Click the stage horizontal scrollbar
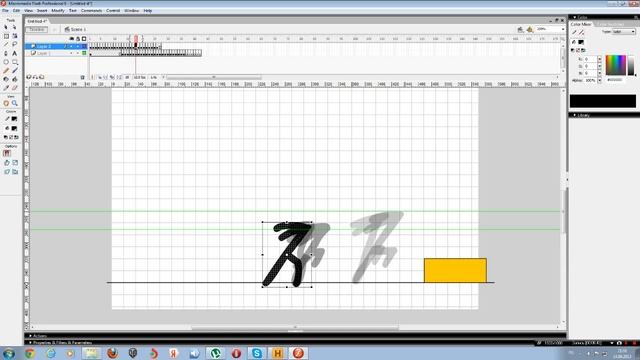 295,327
